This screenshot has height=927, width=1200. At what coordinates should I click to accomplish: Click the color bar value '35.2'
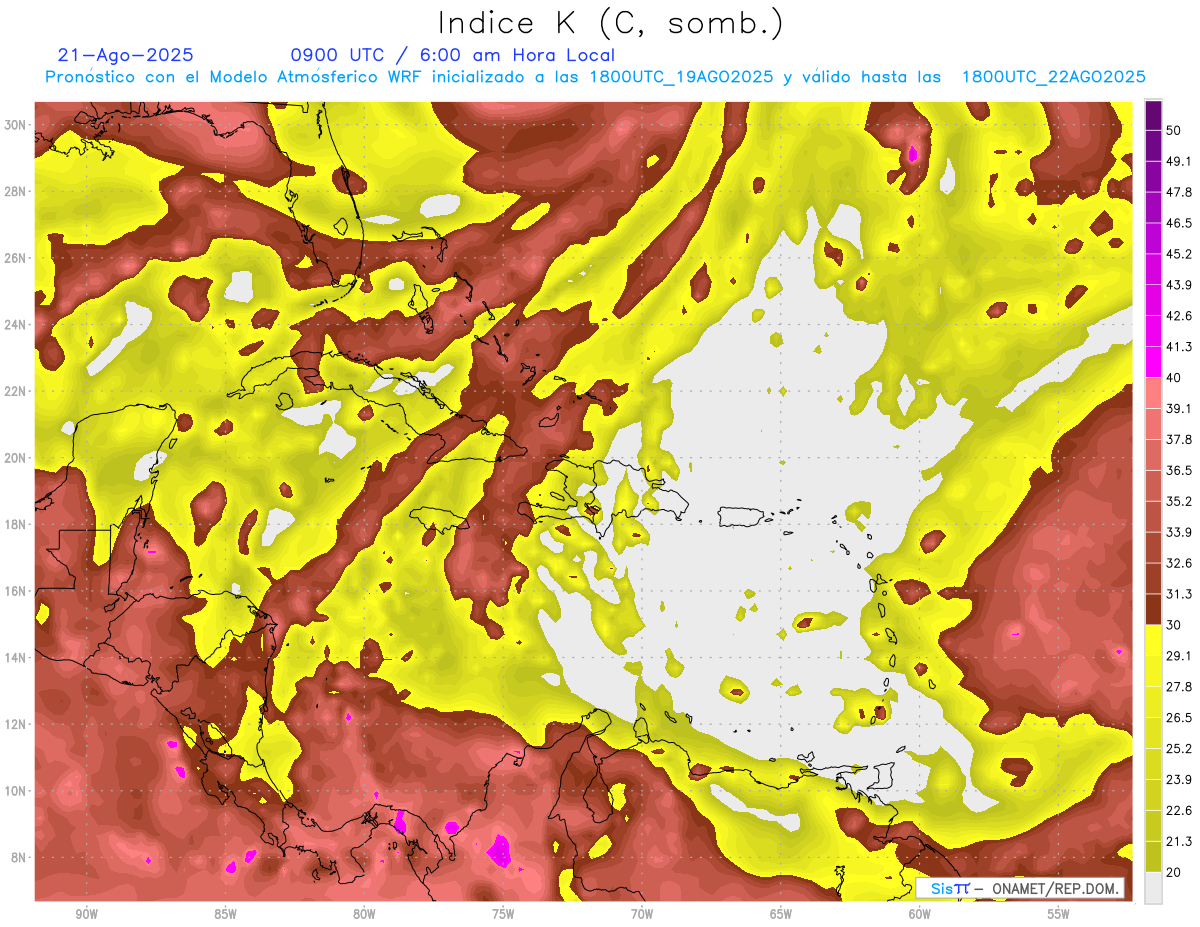click(1178, 501)
